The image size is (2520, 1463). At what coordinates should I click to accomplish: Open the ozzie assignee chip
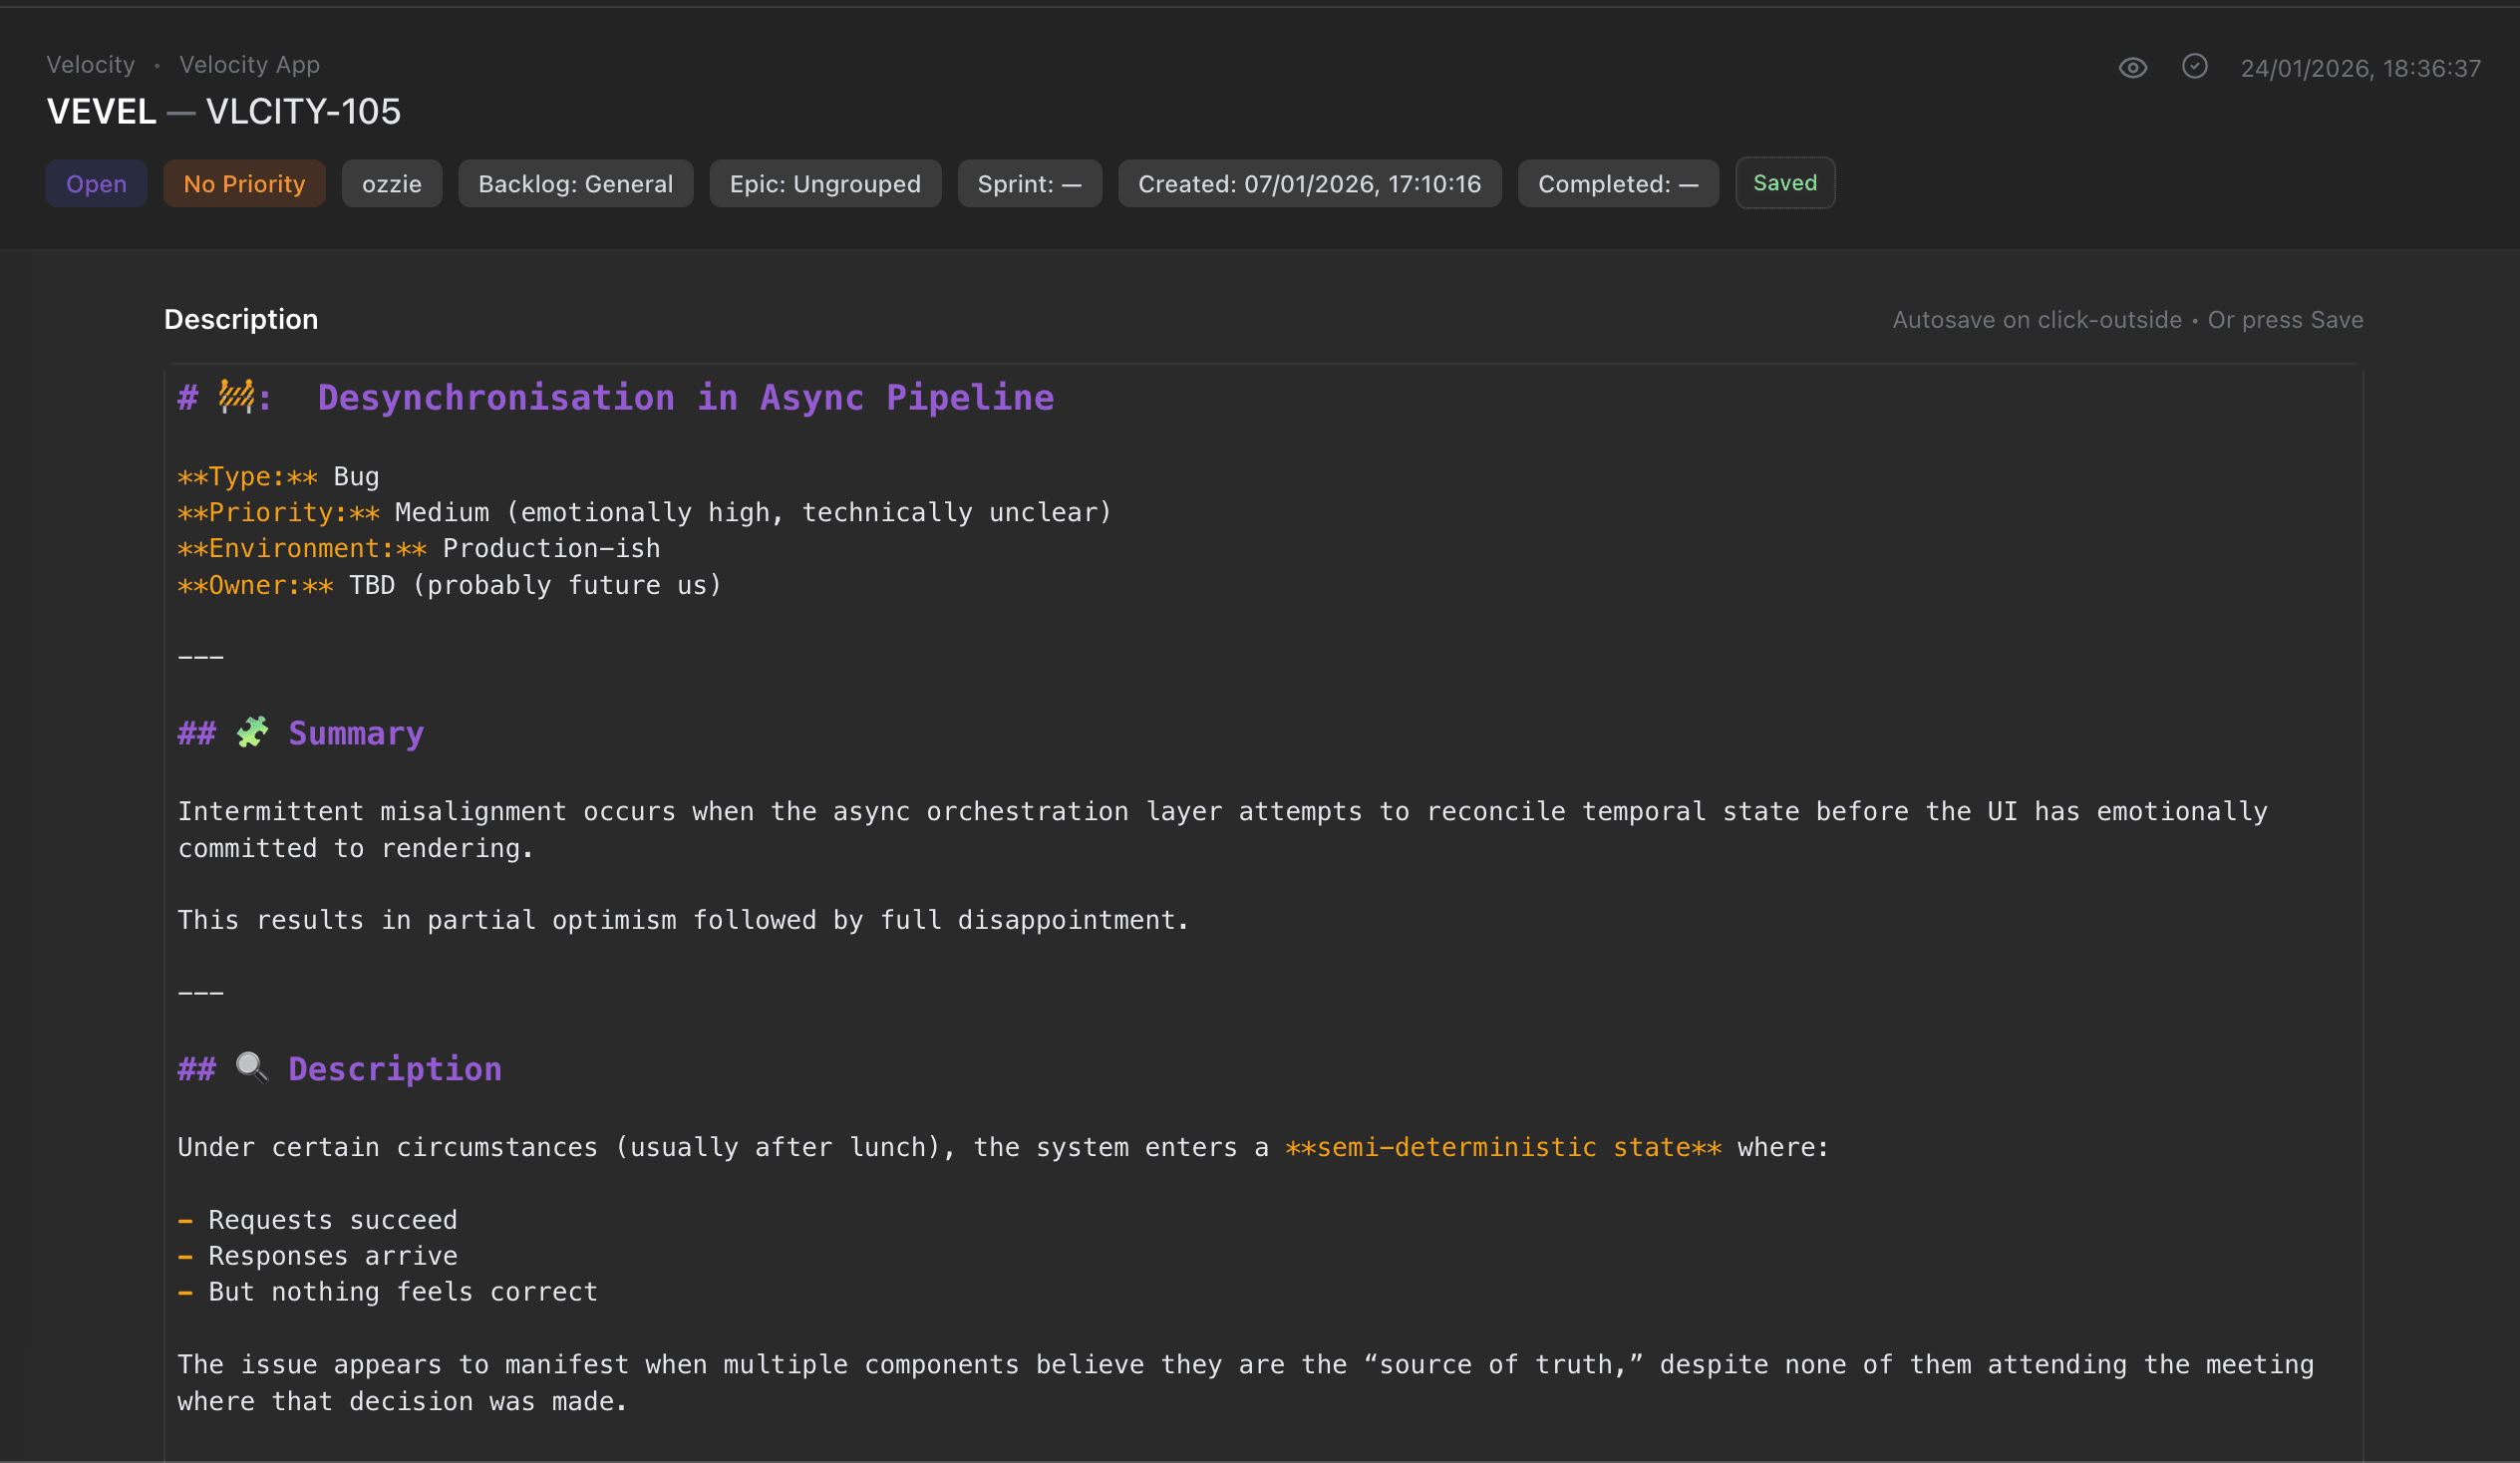(391, 184)
